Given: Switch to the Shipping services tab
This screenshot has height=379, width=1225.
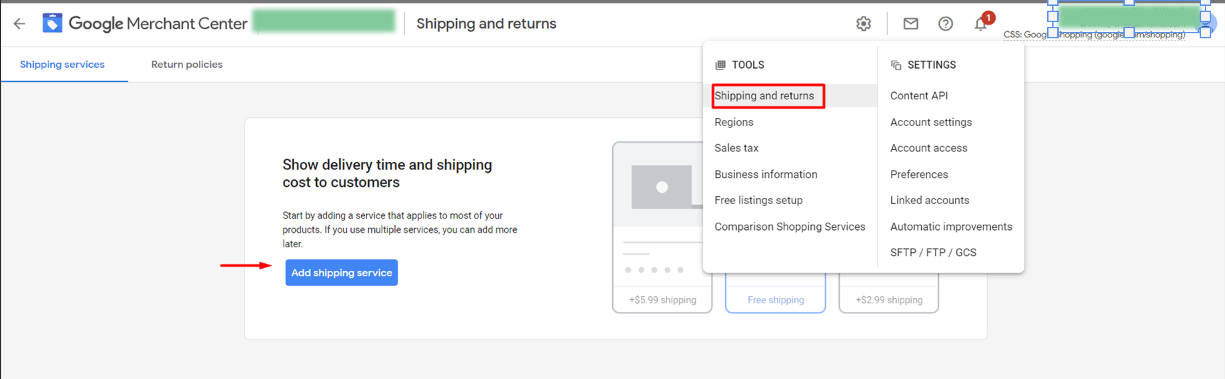Looking at the screenshot, I should [x=62, y=64].
